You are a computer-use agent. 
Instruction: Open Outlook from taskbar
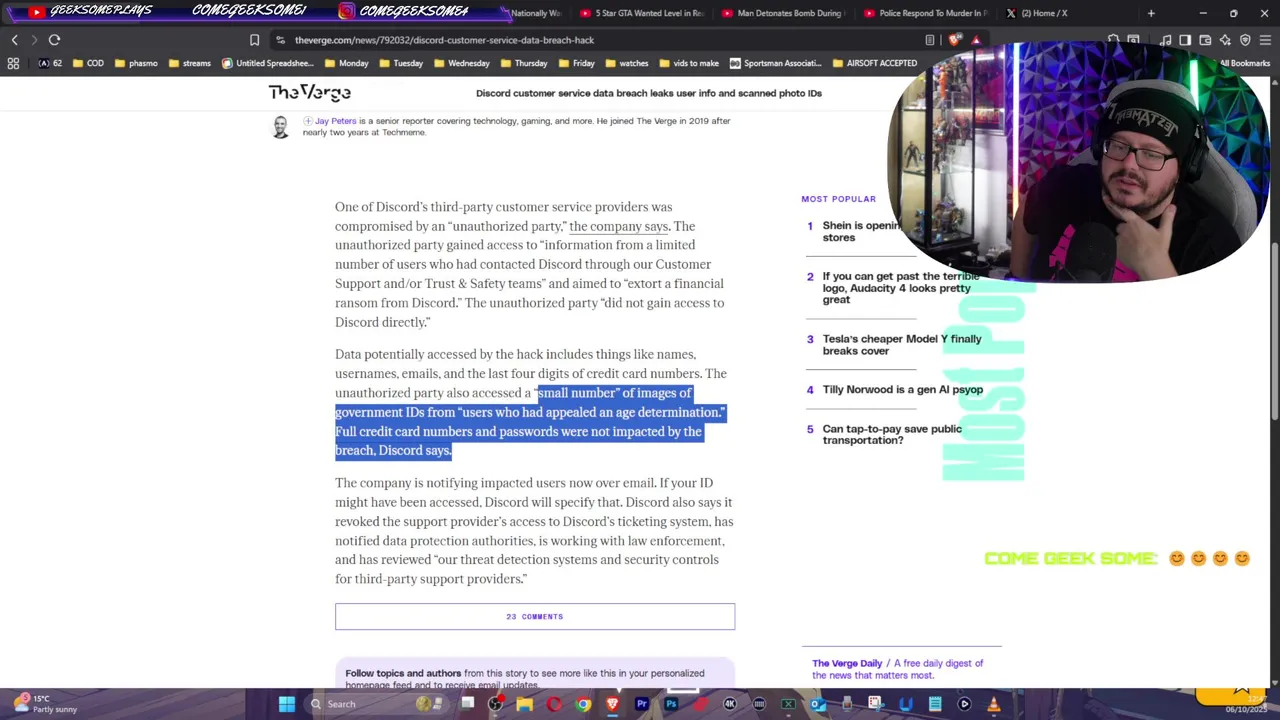click(x=818, y=704)
